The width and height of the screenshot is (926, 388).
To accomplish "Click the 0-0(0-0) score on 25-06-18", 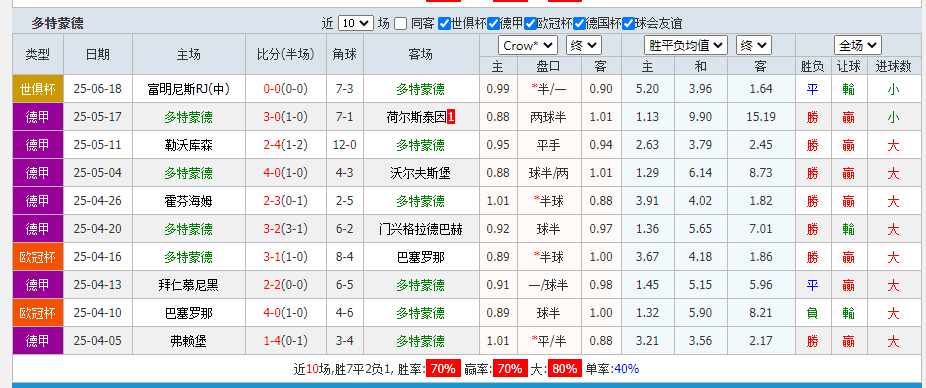I will click(x=285, y=89).
